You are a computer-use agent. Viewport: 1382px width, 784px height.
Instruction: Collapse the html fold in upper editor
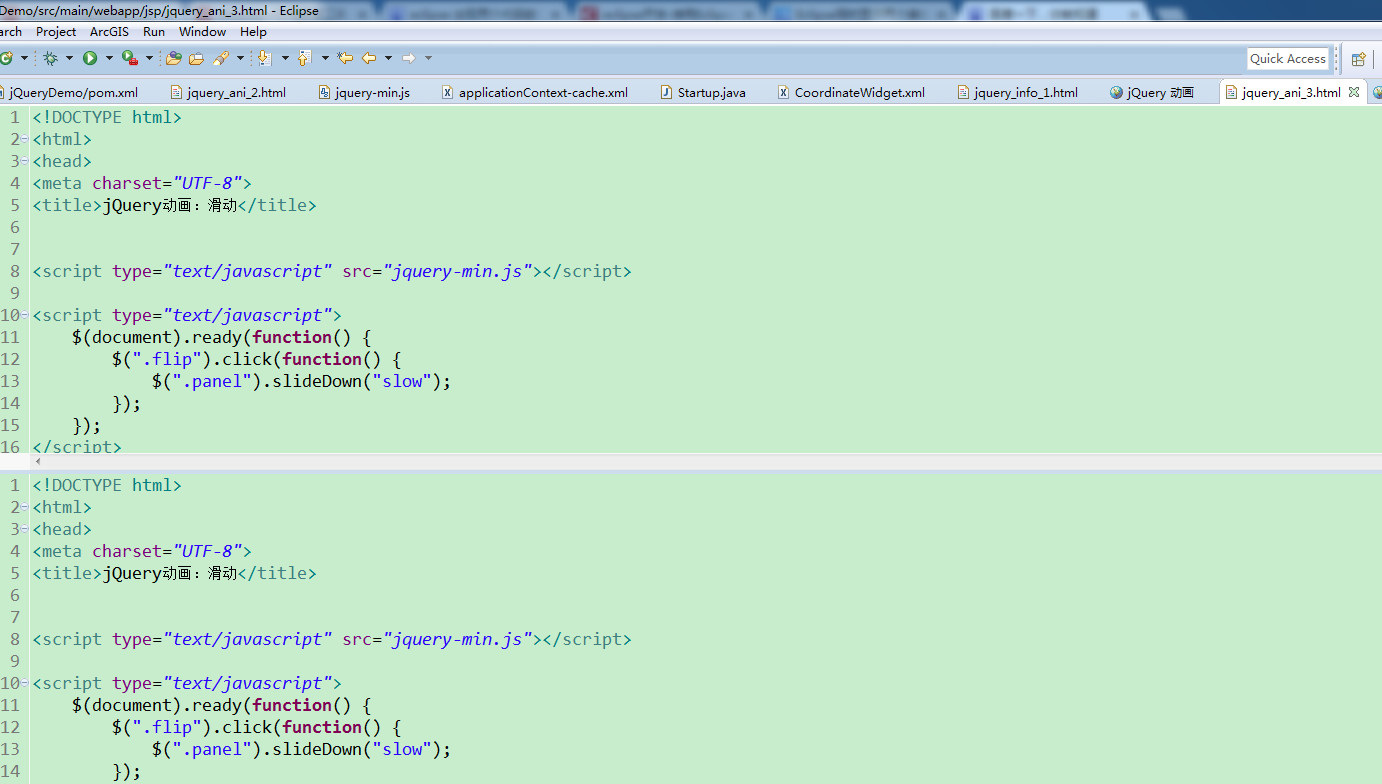tap(25, 139)
